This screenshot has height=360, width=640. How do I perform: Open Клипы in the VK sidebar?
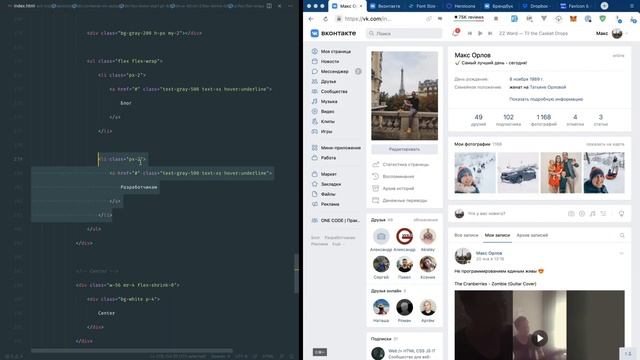point(328,121)
